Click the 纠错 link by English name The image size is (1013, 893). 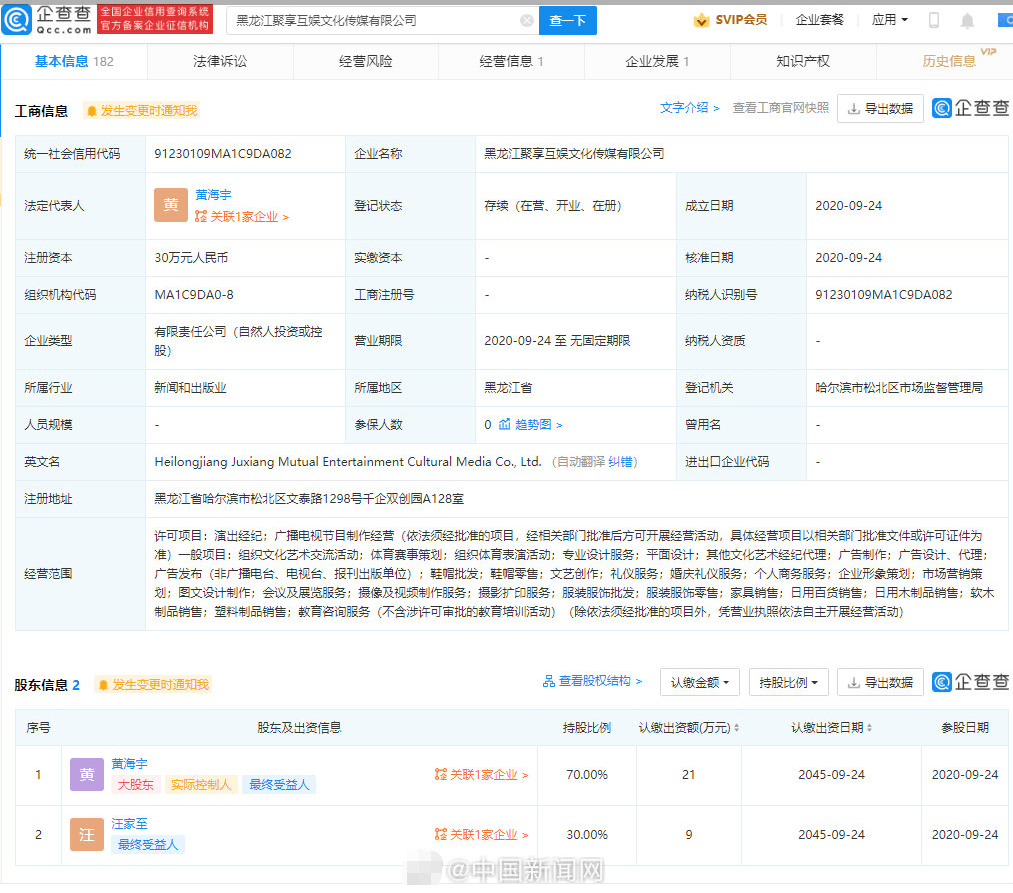pos(620,461)
